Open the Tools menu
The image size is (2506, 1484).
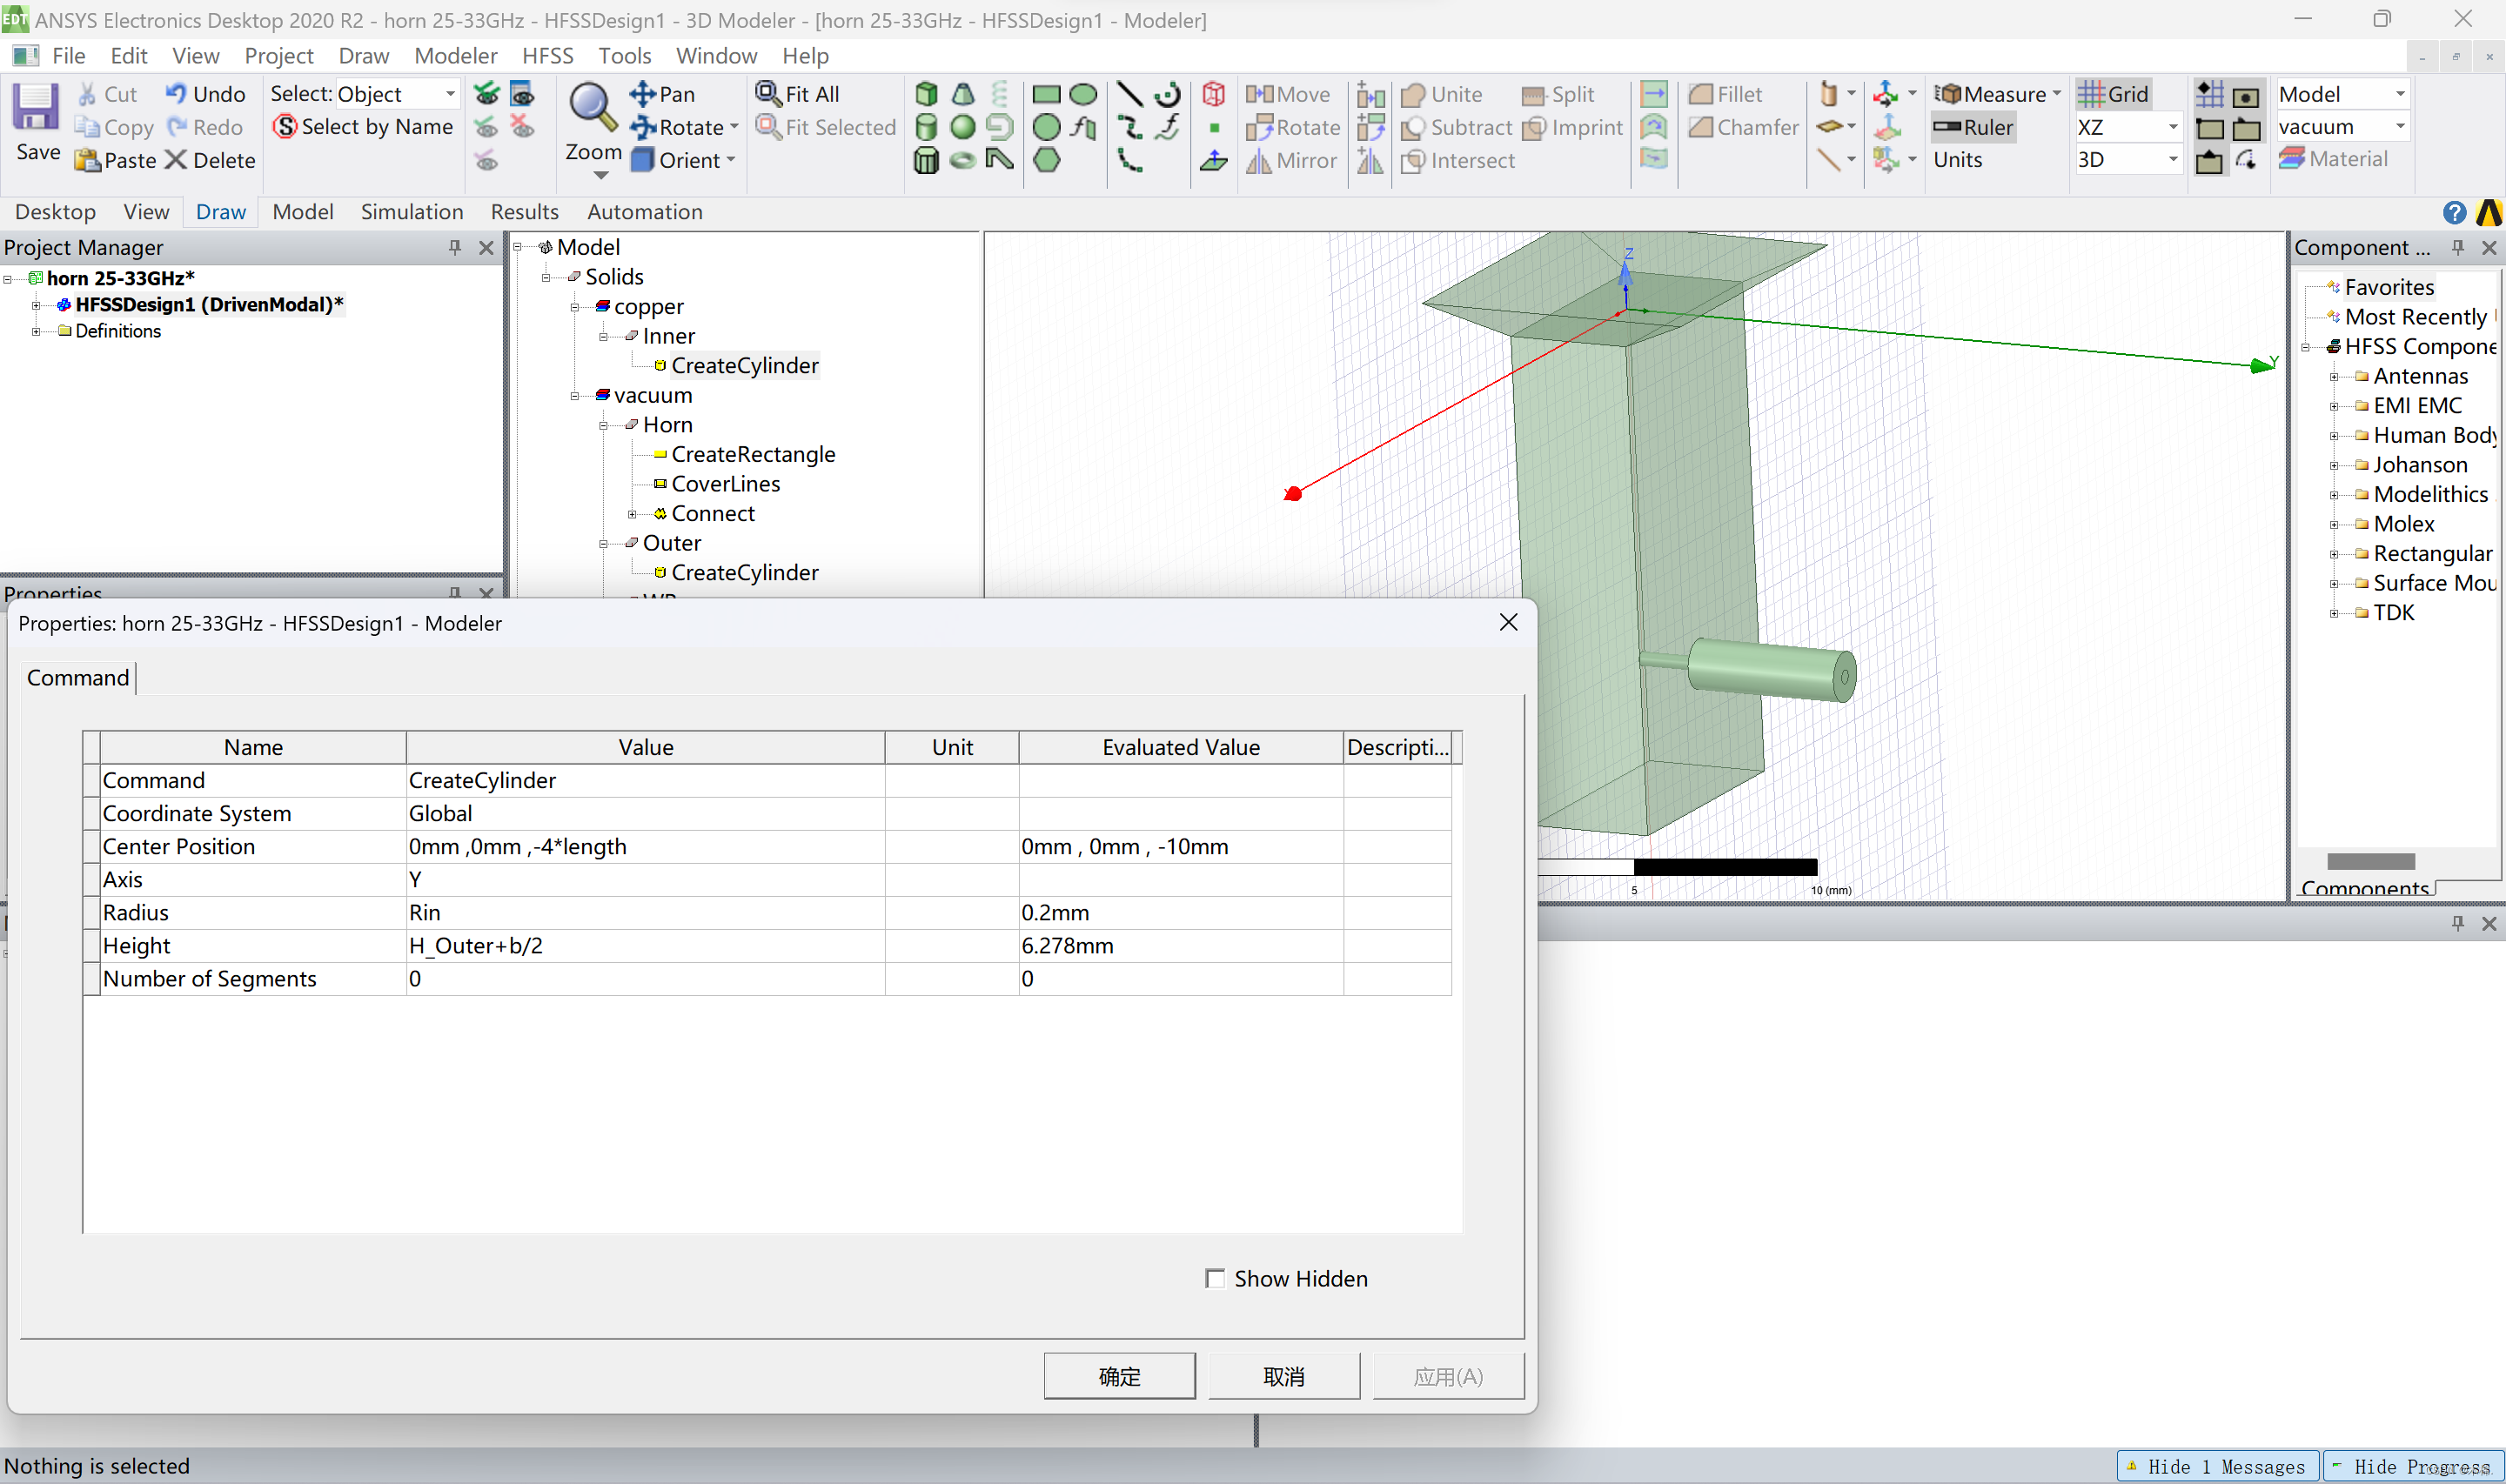[x=625, y=56]
